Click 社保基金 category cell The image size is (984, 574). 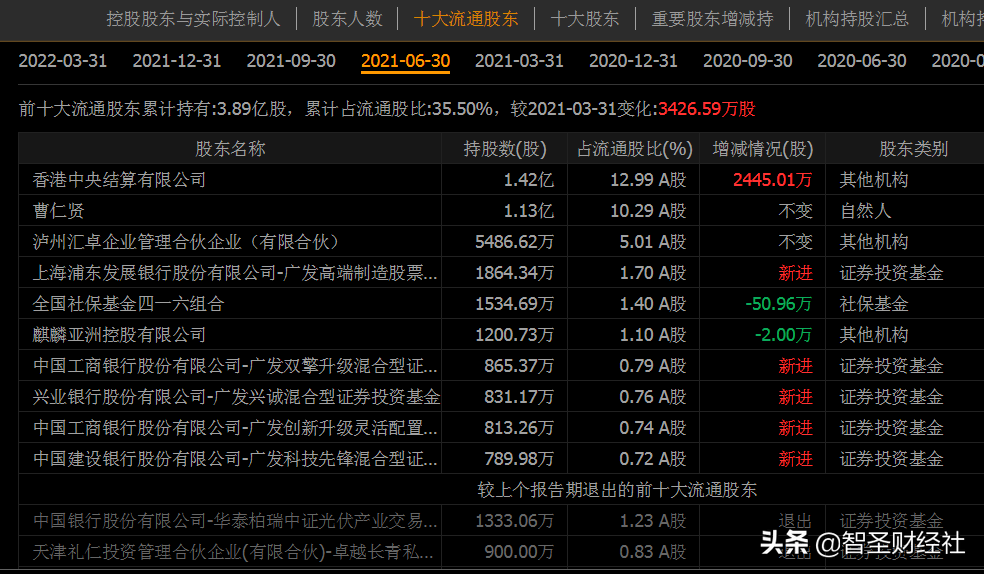click(x=874, y=304)
